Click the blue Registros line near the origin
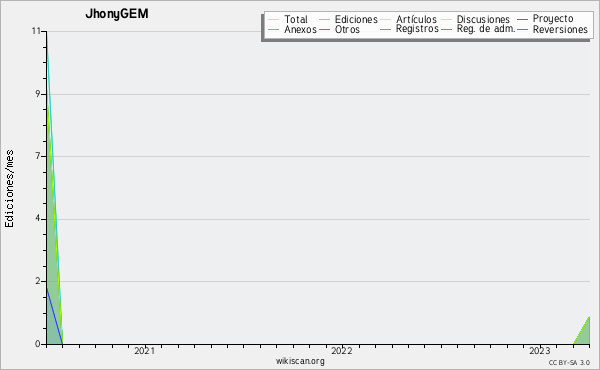Viewport: 600px width, 370px height. (55, 316)
